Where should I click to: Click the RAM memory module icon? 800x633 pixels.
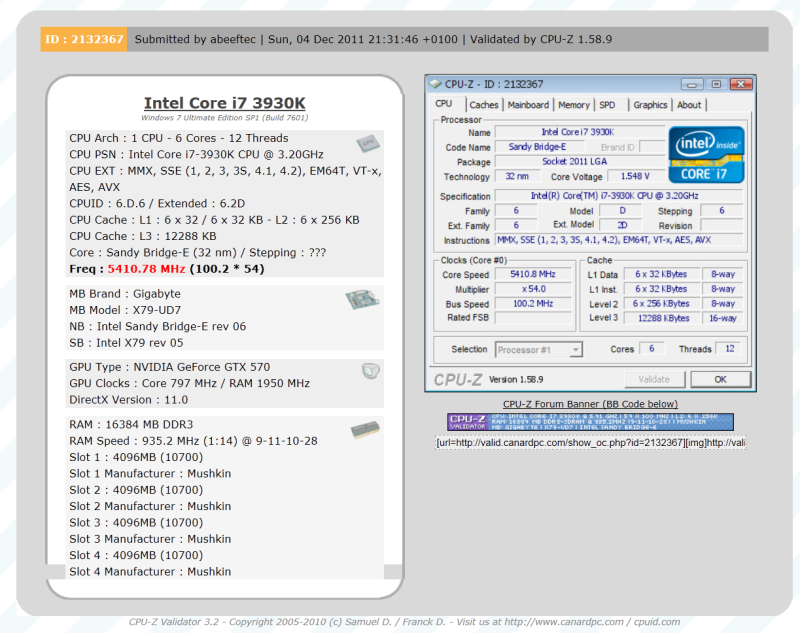(x=364, y=429)
